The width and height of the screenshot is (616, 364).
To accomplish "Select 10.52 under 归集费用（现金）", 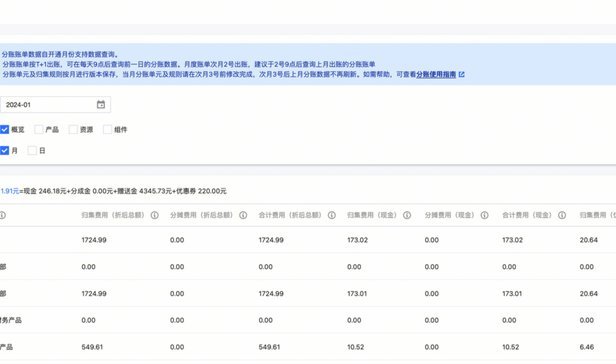I will [x=356, y=347].
